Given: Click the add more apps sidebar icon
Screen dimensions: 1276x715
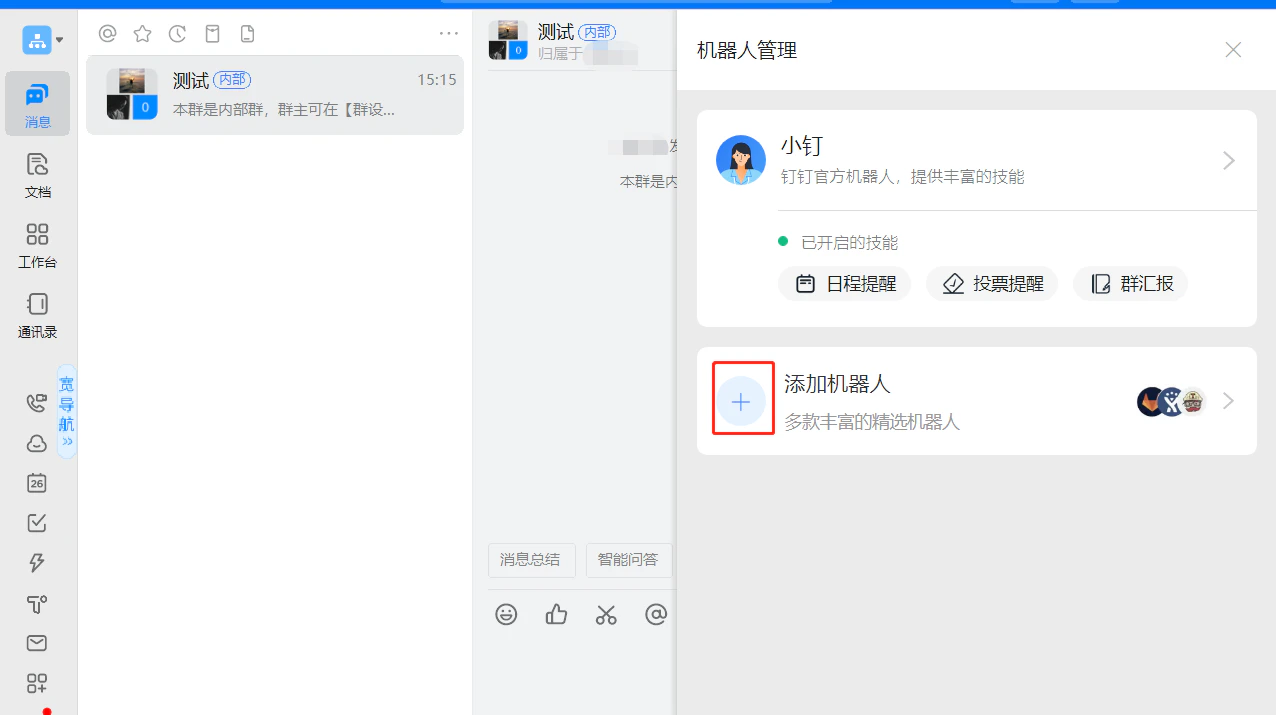Looking at the screenshot, I should (36, 683).
